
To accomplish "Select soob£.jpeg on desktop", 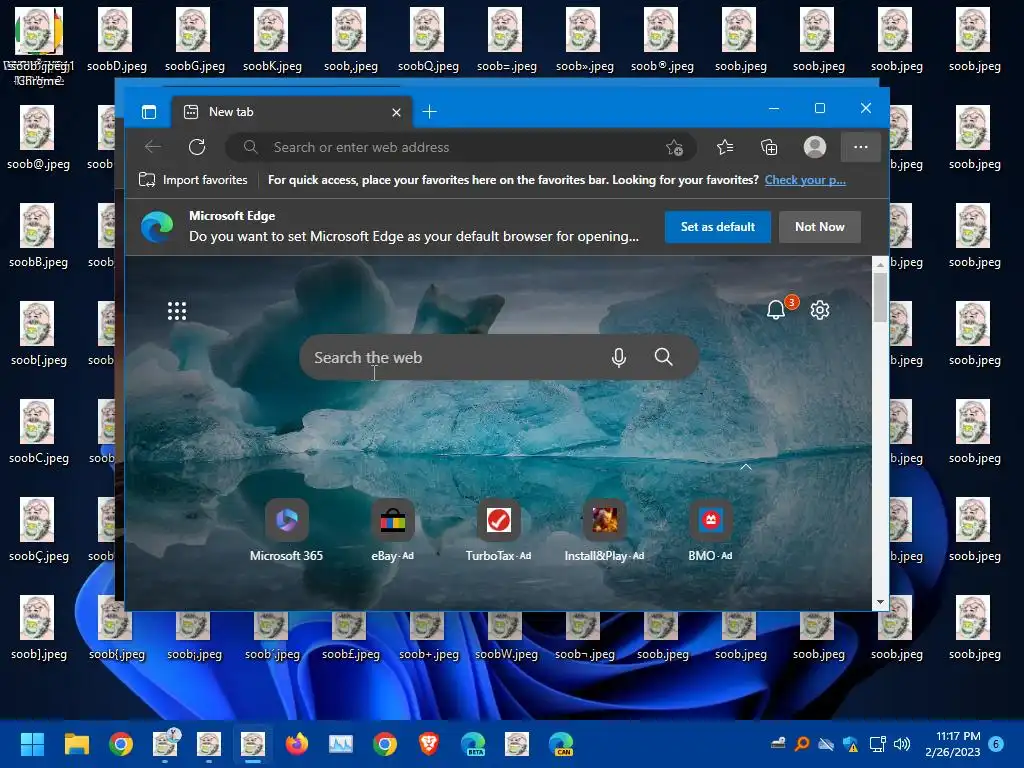I will (350, 637).
